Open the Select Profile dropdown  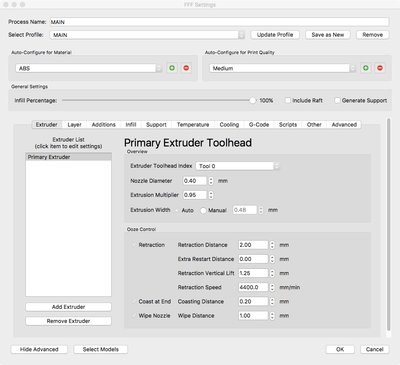(147, 35)
